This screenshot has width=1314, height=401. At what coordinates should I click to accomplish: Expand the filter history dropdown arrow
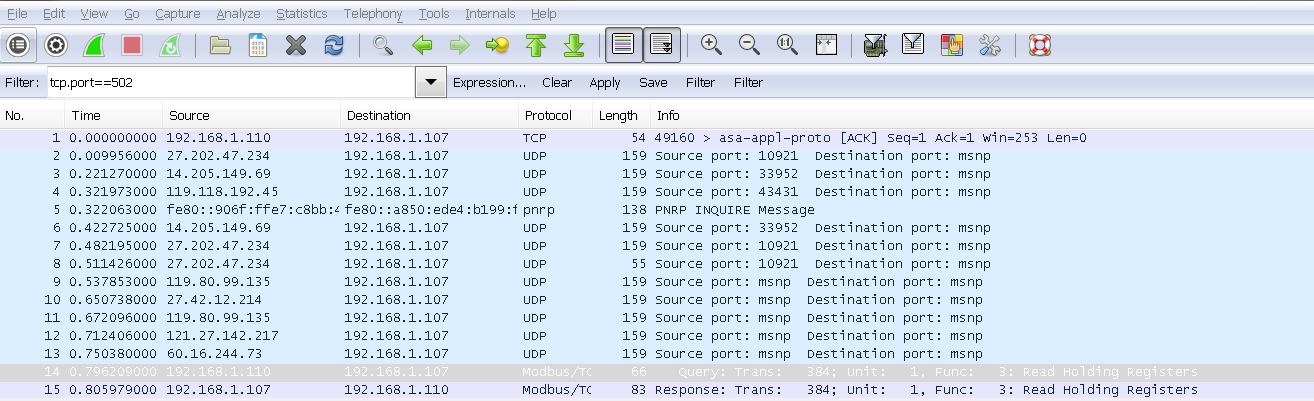(430, 83)
